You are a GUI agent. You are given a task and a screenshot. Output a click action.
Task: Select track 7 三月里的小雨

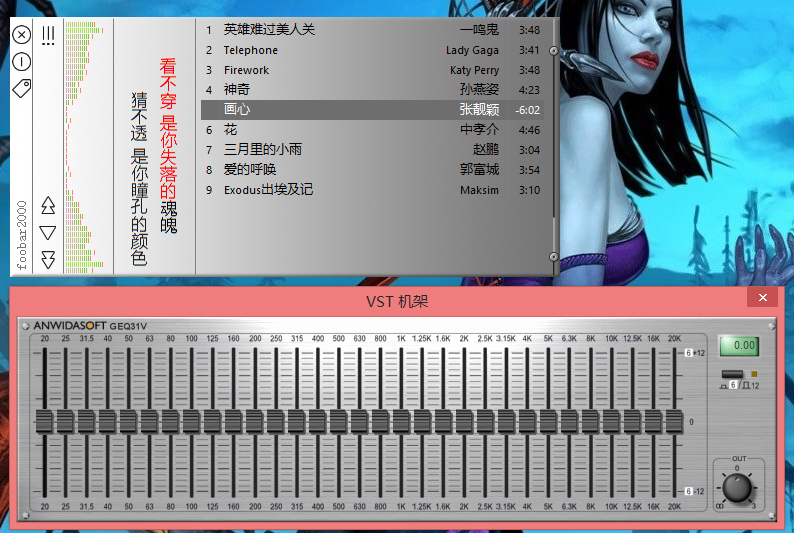tap(372, 150)
